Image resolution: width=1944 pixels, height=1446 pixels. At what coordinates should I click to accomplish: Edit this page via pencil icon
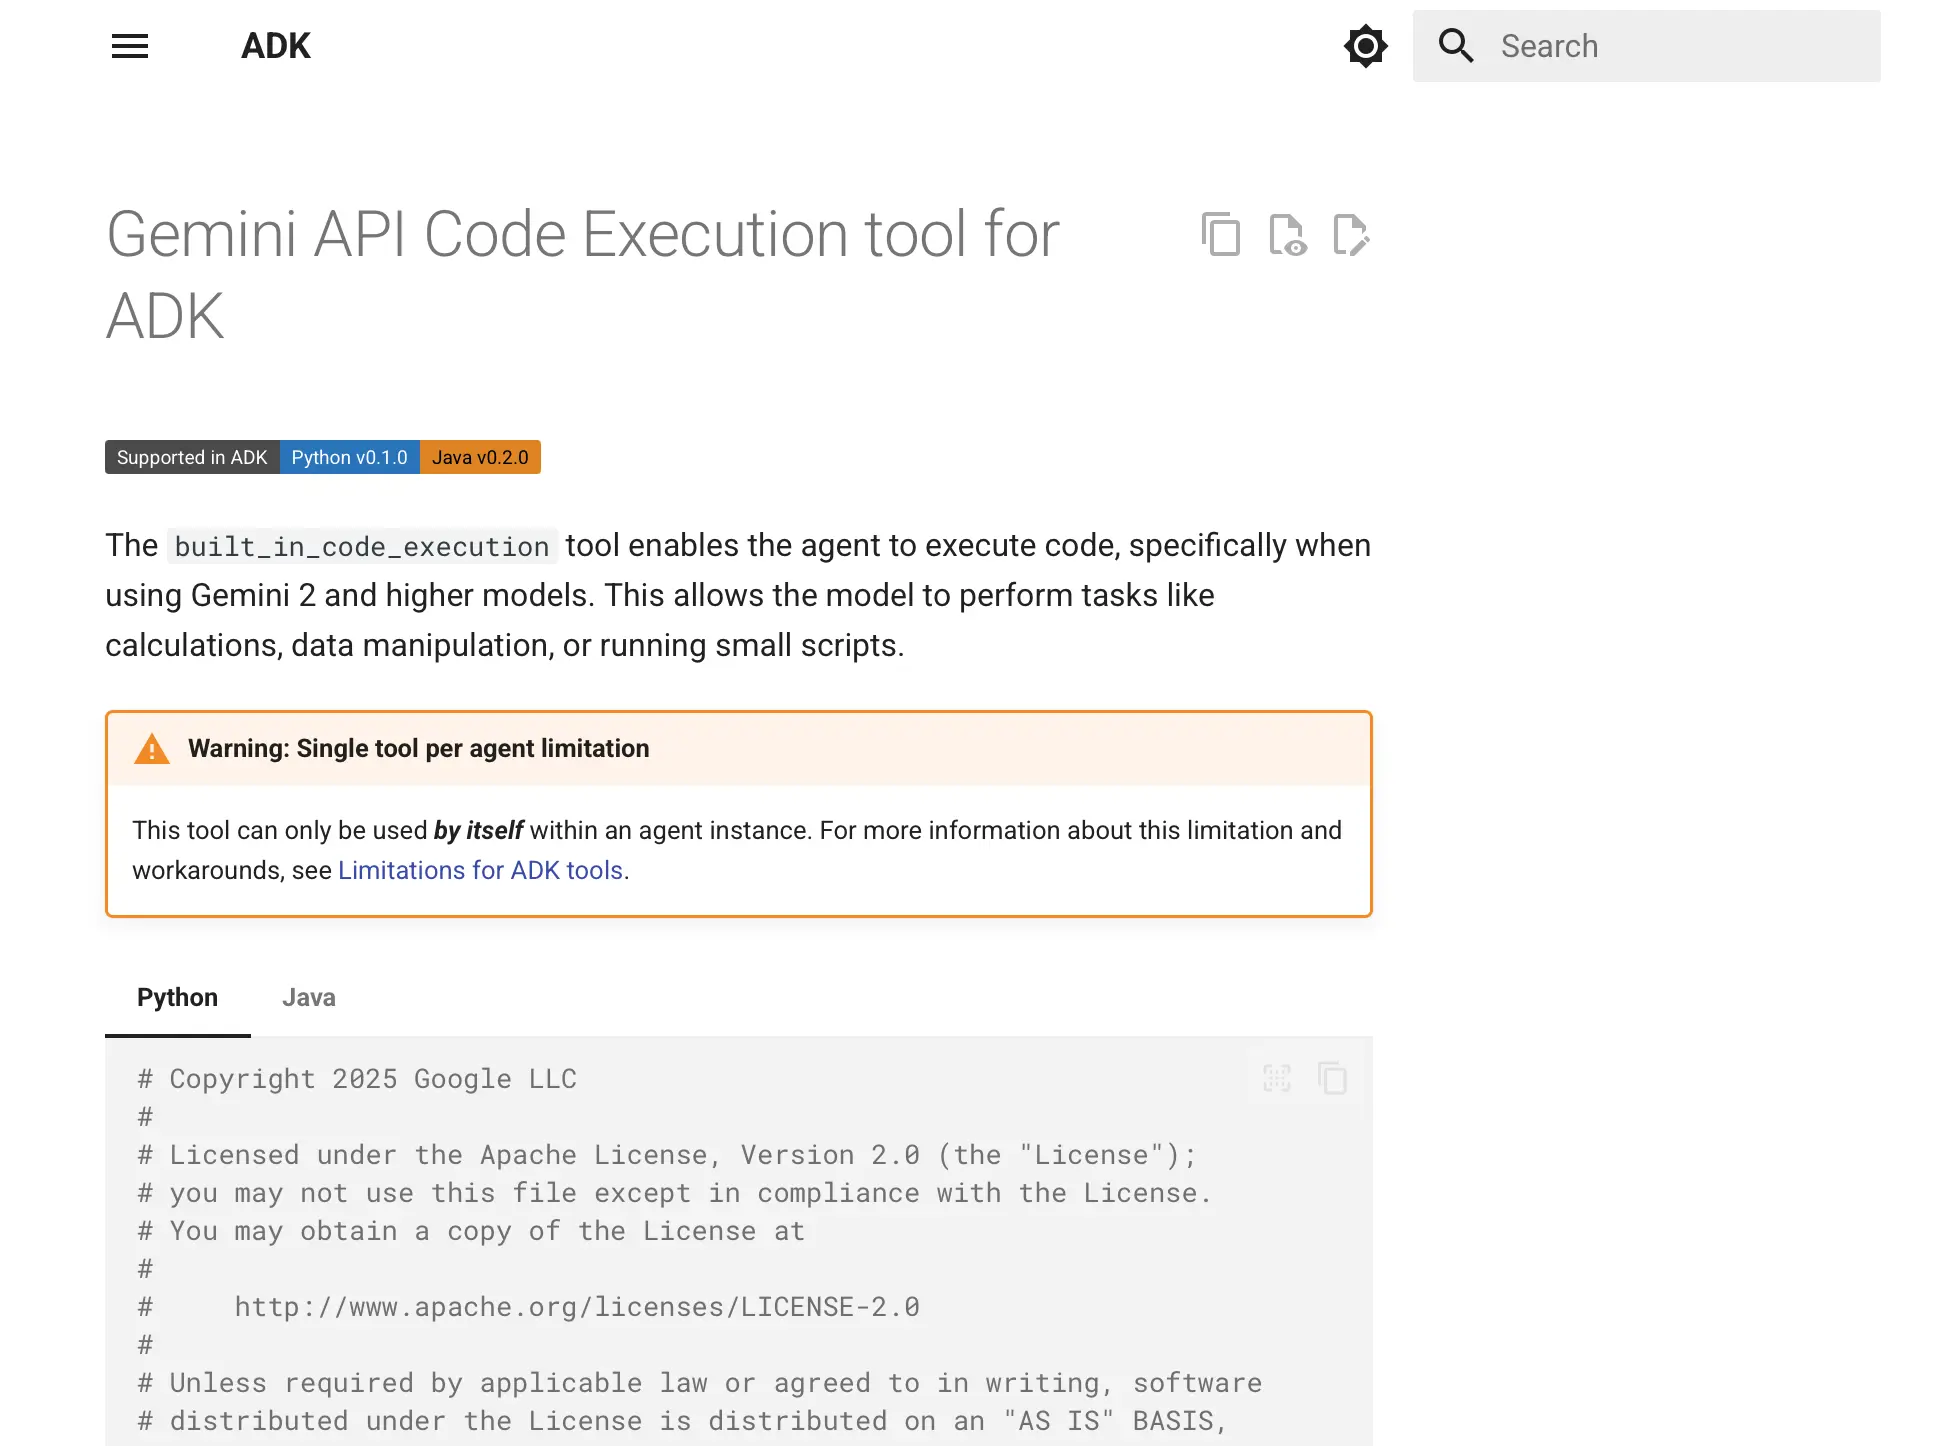tap(1351, 235)
